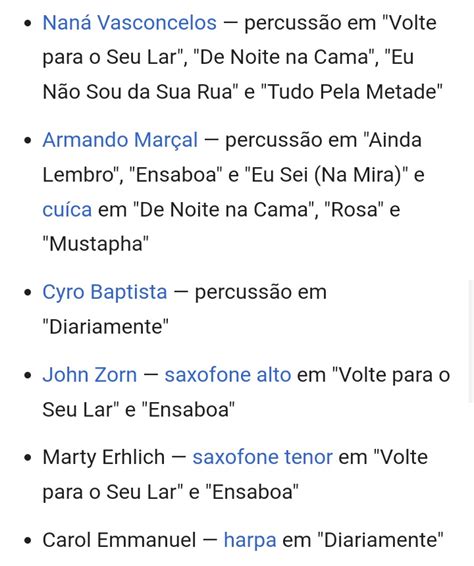Follow the saxofone tenor link
The height and width of the screenshot is (566, 474).
pos(262,457)
